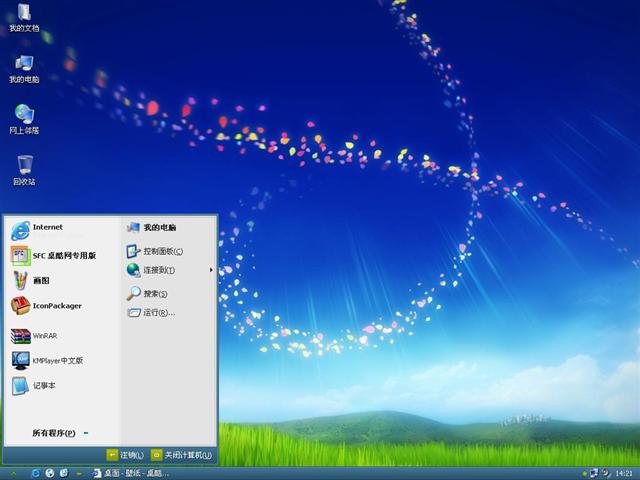Expand the 连接到 submenu arrow
The height and width of the screenshot is (480, 640).
point(211,270)
